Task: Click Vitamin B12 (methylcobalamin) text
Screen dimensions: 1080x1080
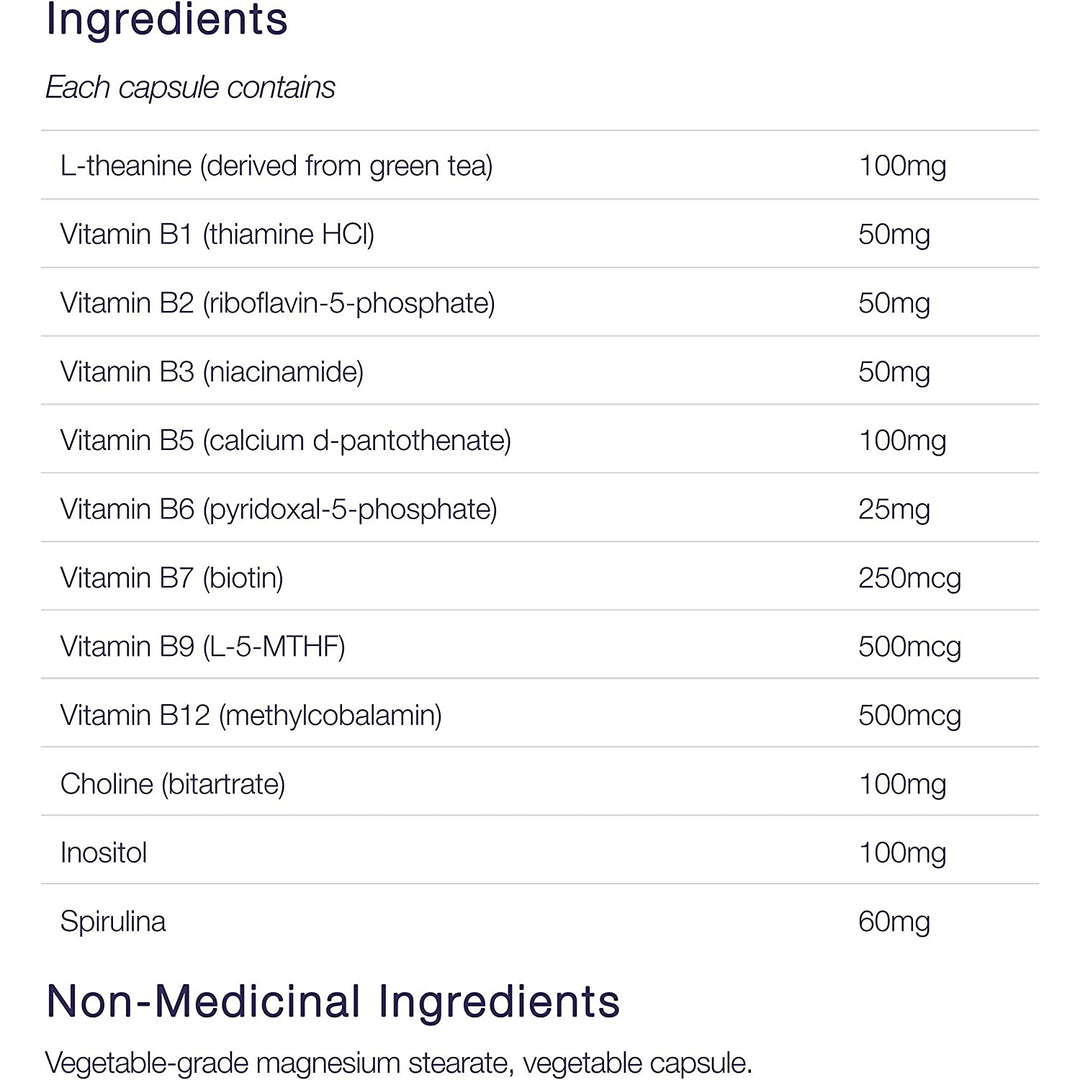Action: pyautogui.click(x=251, y=715)
